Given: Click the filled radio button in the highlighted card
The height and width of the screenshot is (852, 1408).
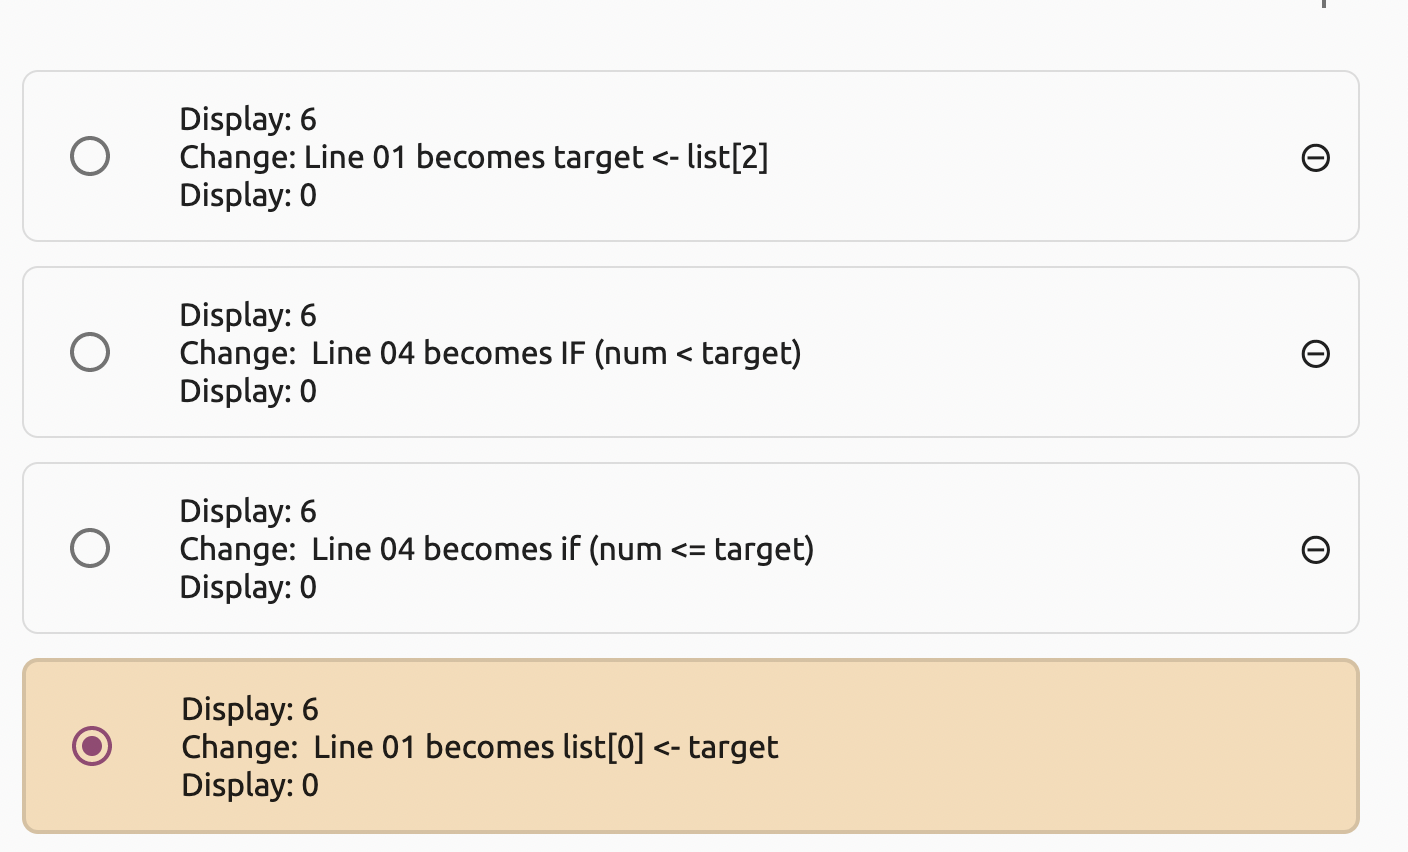Looking at the screenshot, I should tap(90, 745).
